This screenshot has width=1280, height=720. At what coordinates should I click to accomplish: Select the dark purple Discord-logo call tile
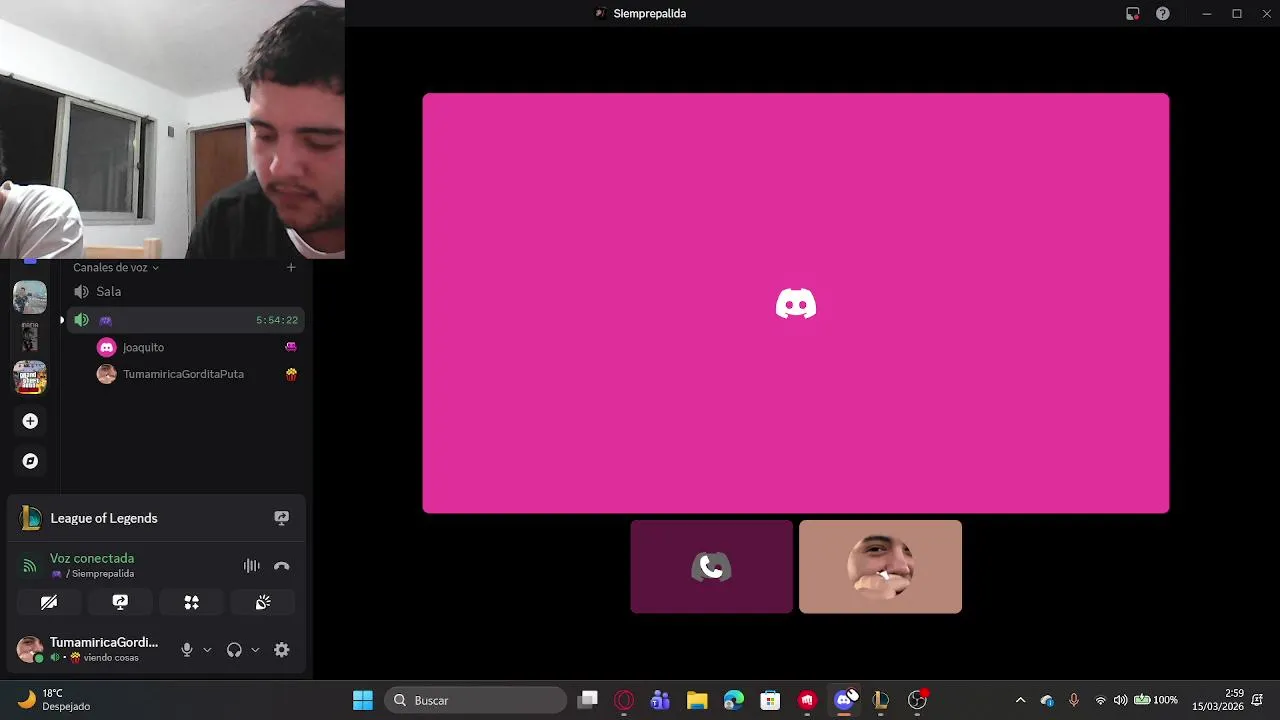point(711,567)
